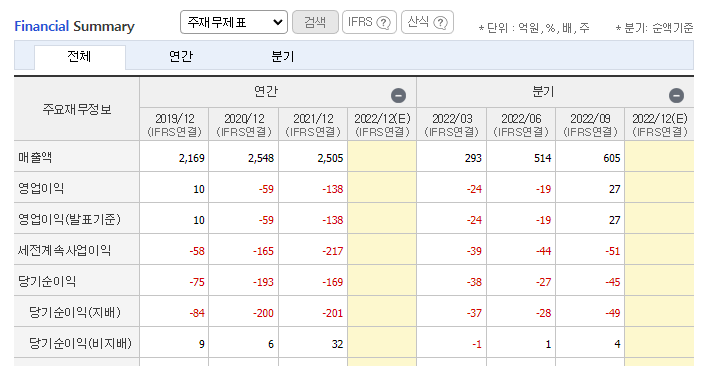
Task: Click the 605 quarterly 매출액 value
Action: tap(612, 158)
